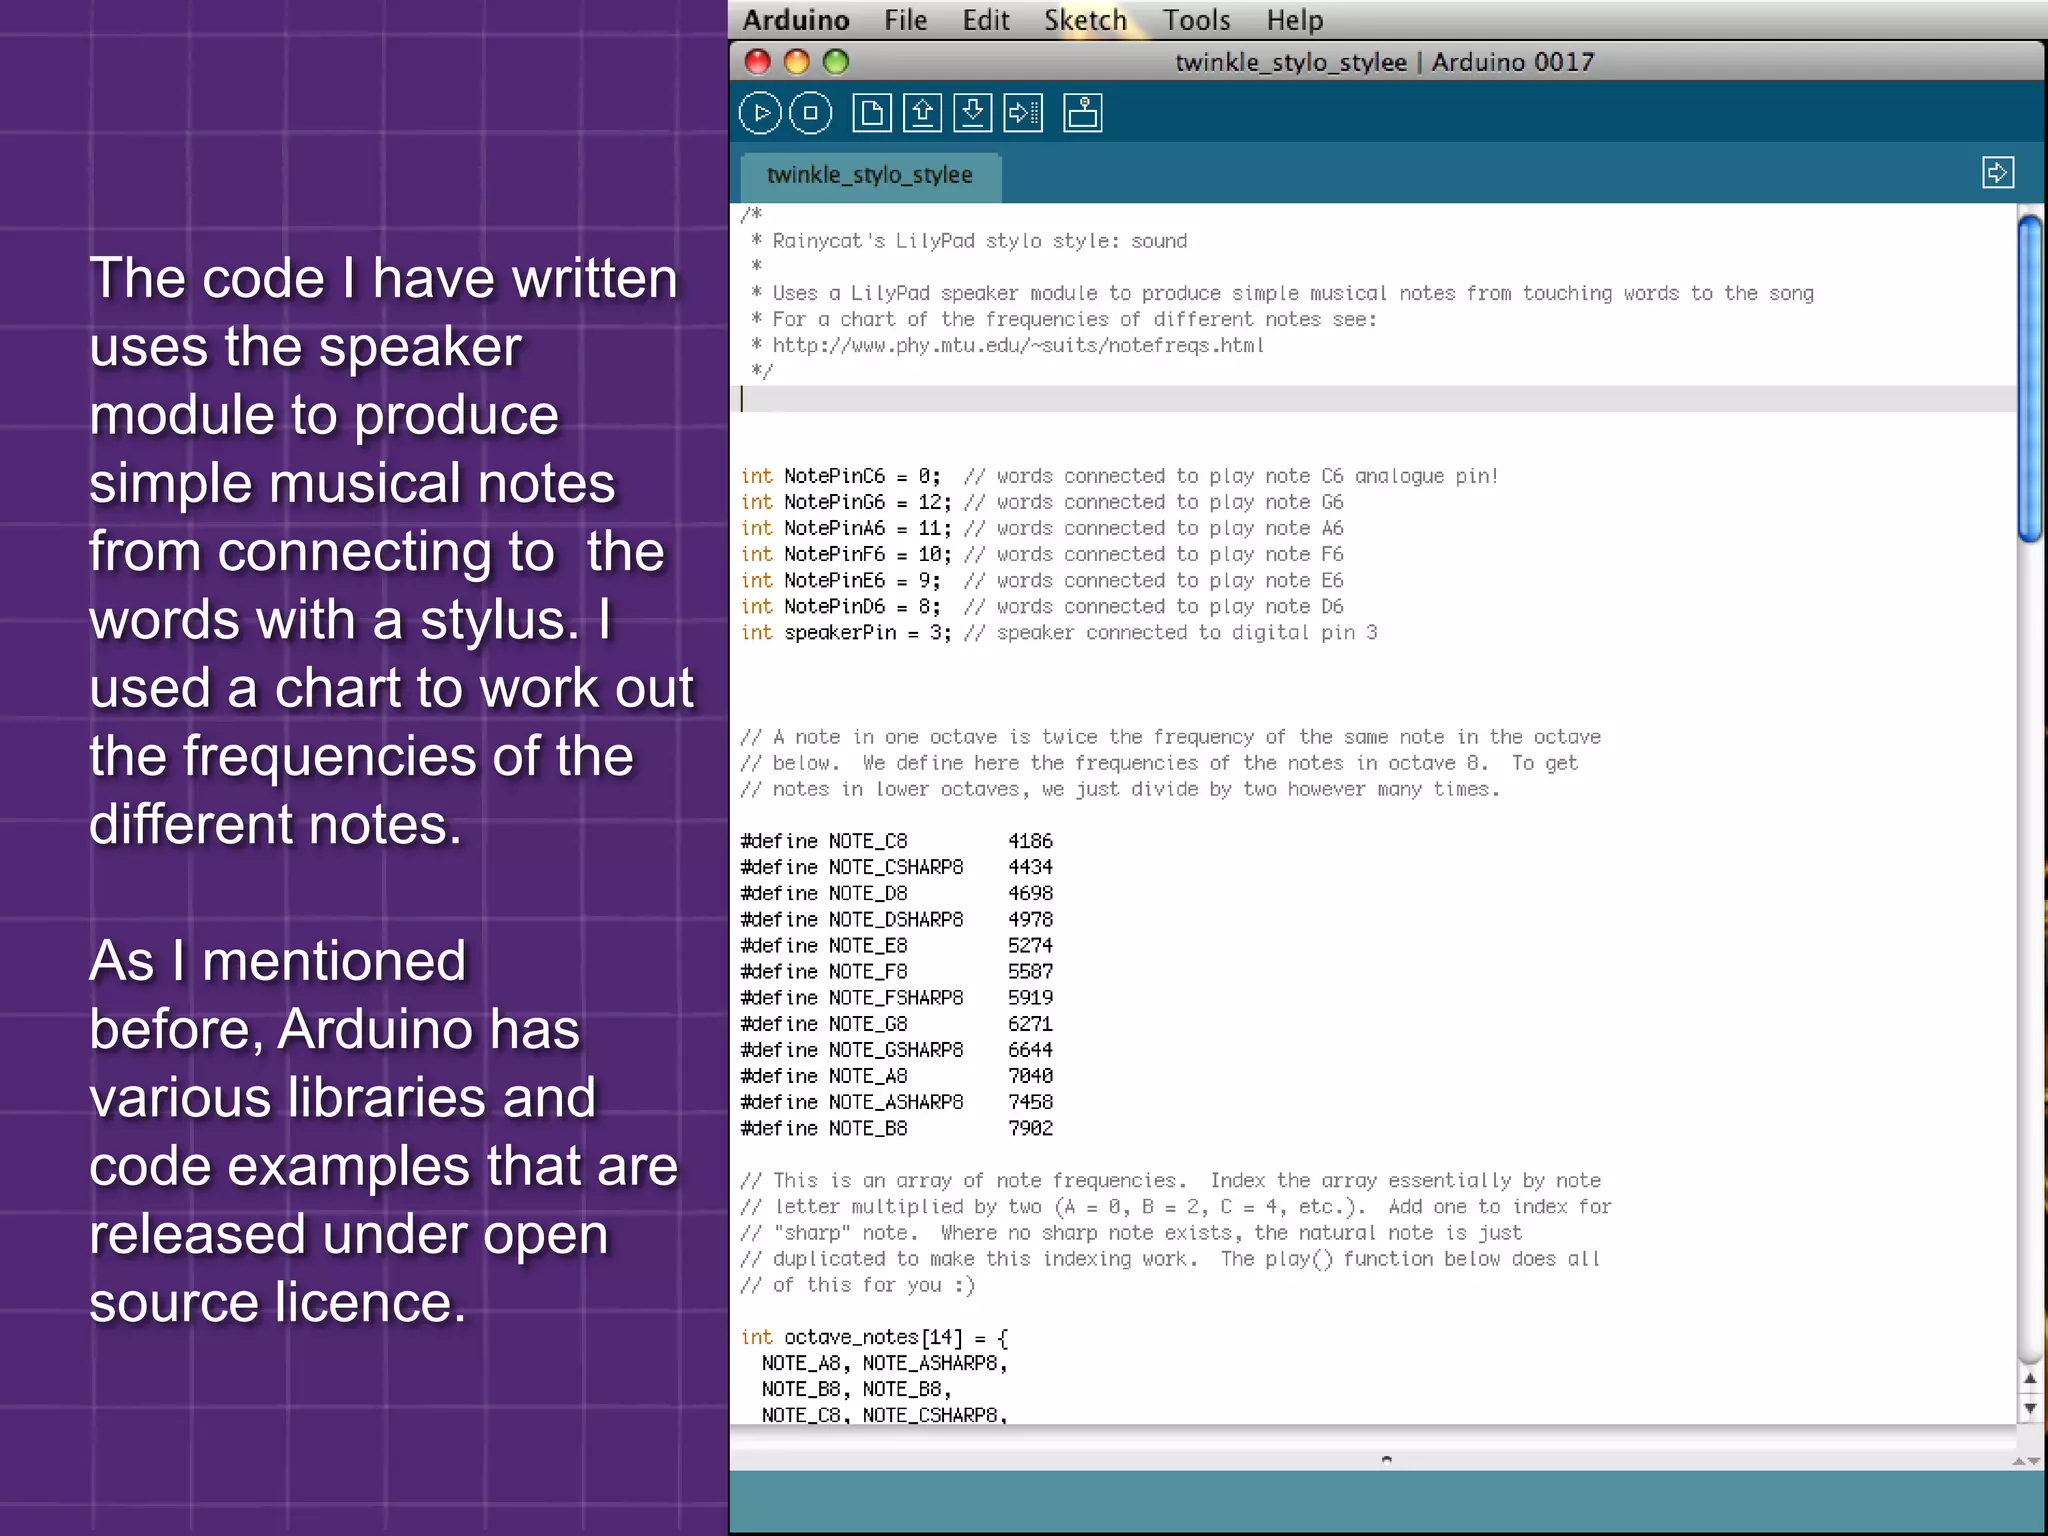Click the 'Uses a LilyPad speaker module' comment

click(1282, 294)
